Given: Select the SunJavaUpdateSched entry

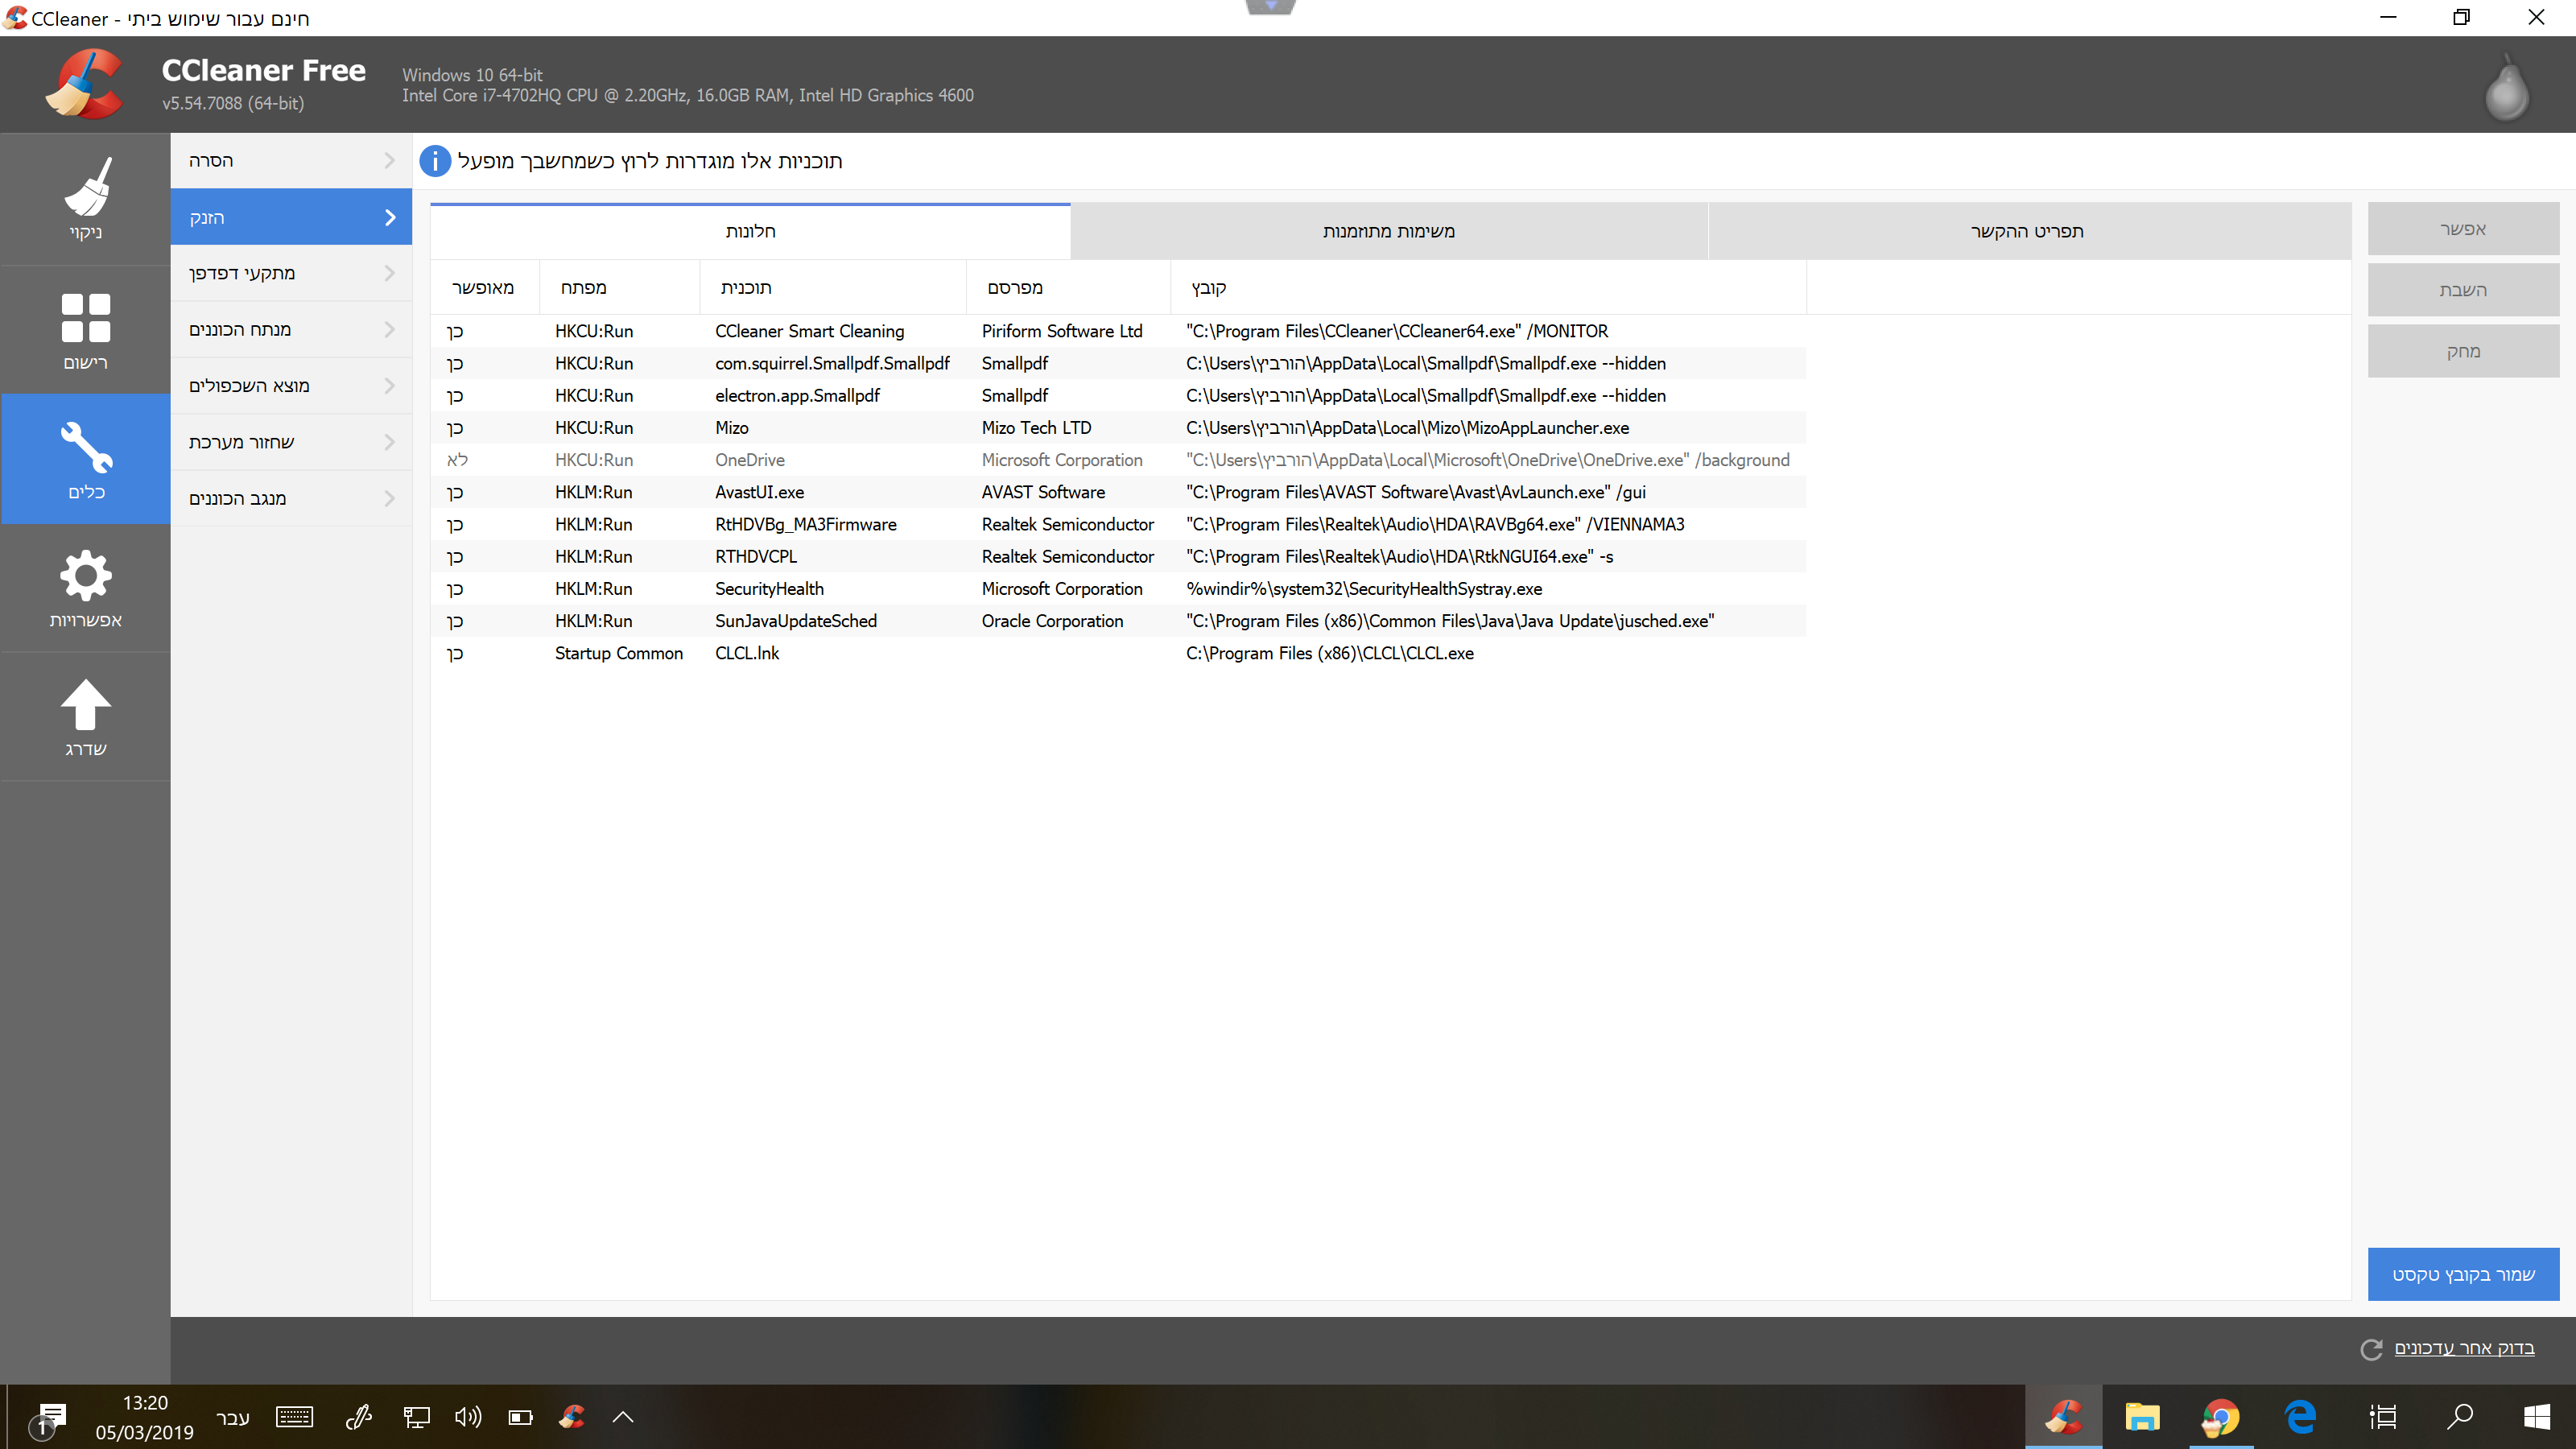Looking at the screenshot, I should coord(1118,621).
